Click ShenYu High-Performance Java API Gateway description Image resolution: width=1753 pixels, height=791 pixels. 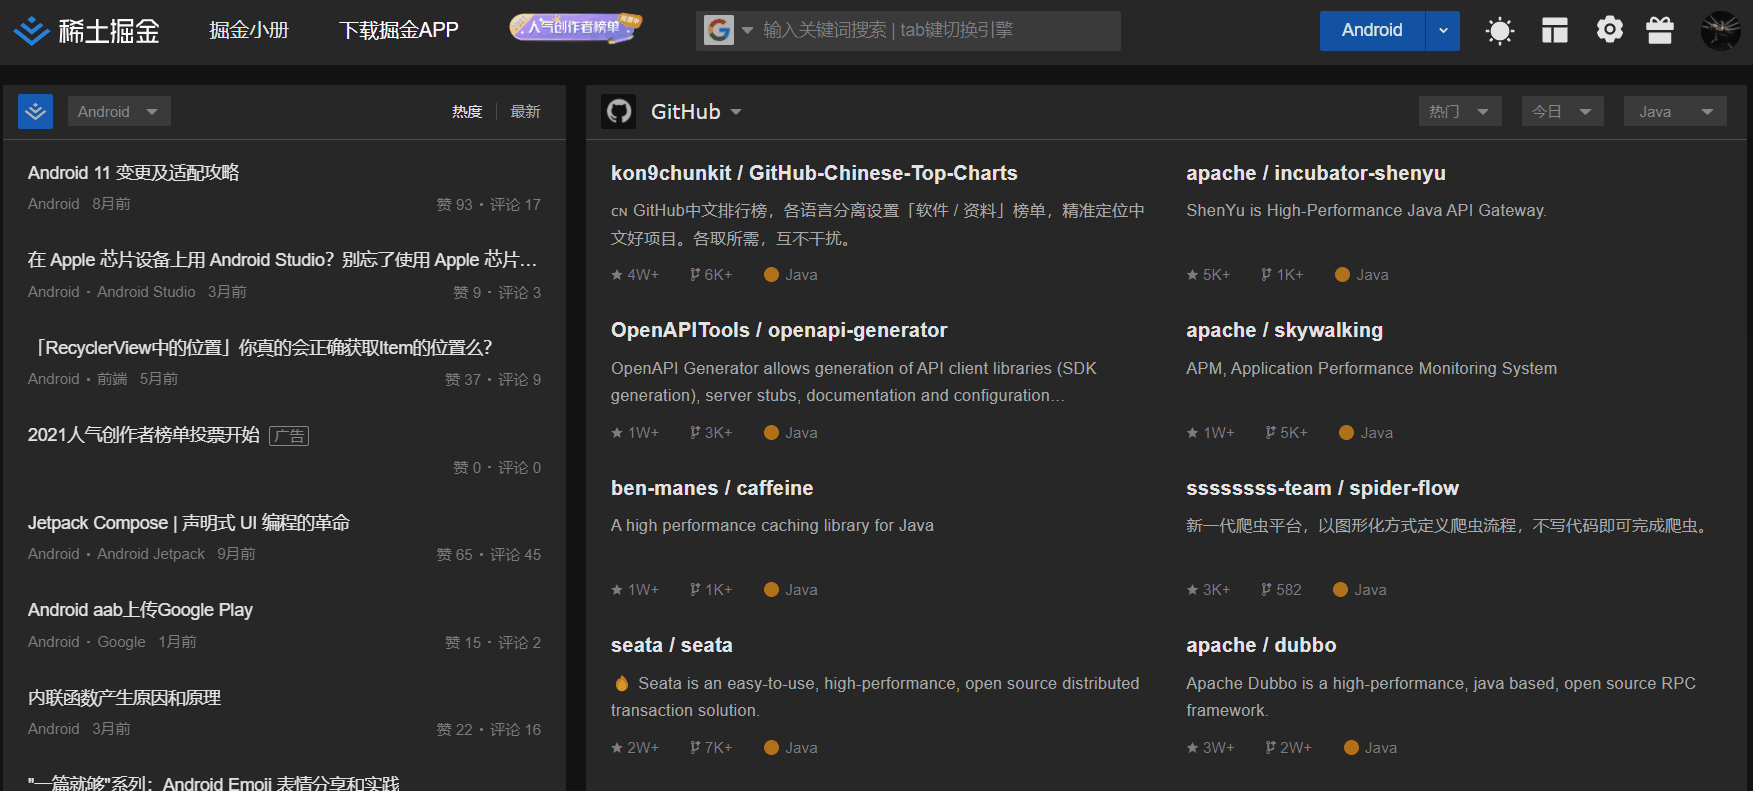1366,211
